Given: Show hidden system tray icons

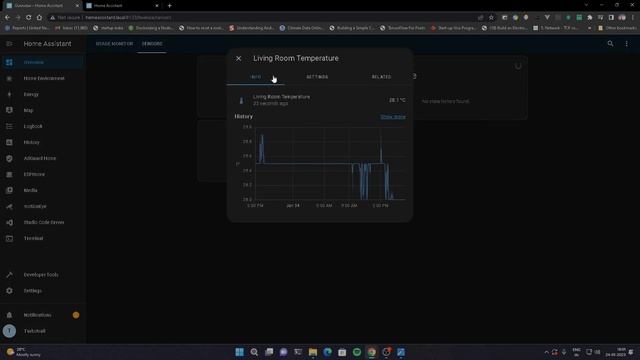Looking at the screenshot, I should point(547,352).
